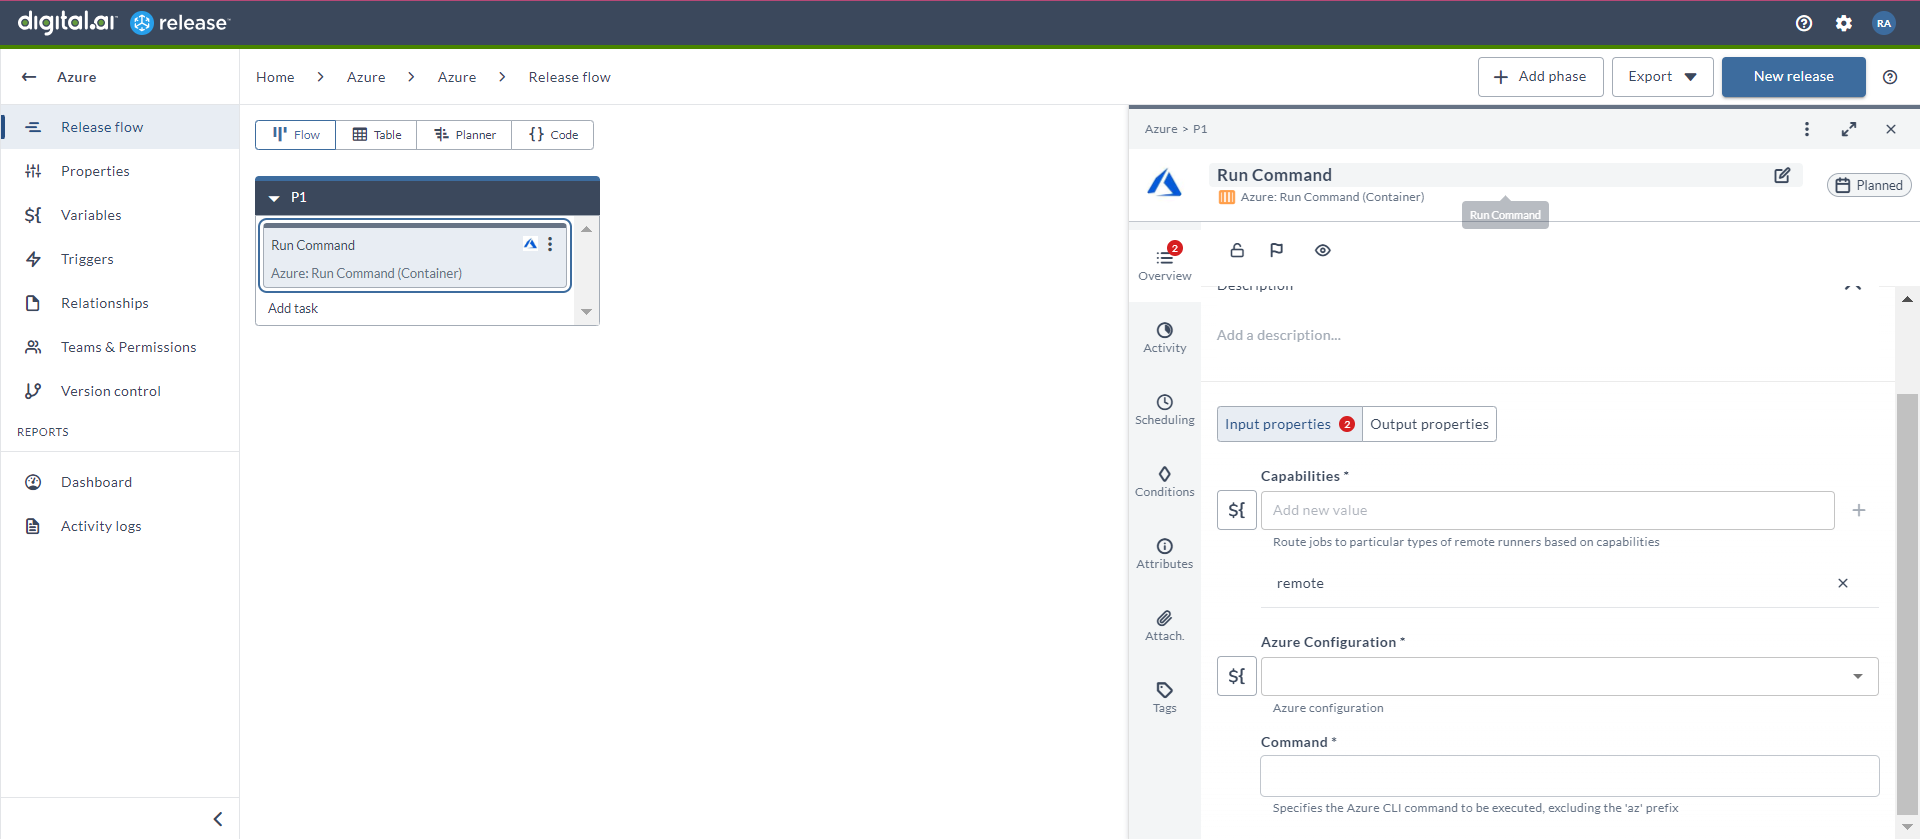Viewport: 1920px width, 839px height.
Task: Click Azure icon on Run Command task card
Action: pyautogui.click(x=530, y=244)
